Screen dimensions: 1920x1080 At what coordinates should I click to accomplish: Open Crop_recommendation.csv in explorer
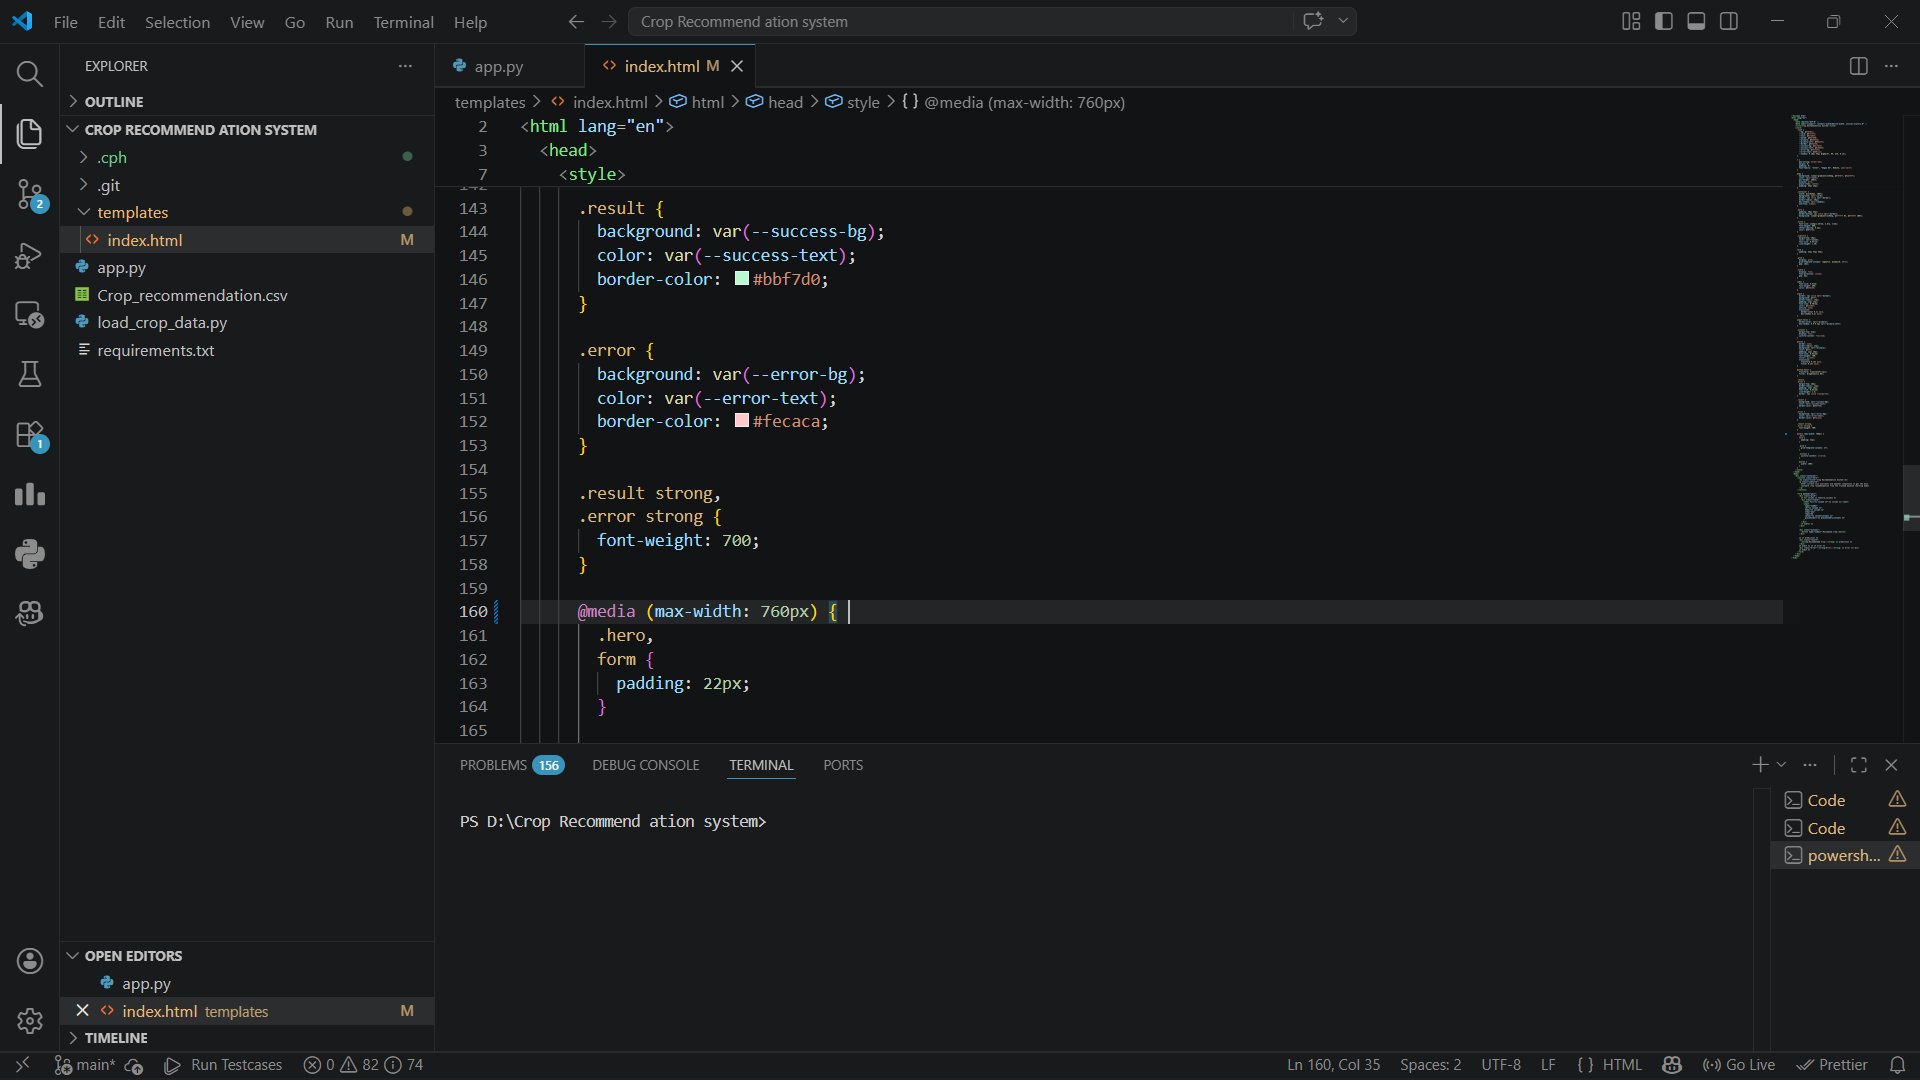pyautogui.click(x=192, y=295)
